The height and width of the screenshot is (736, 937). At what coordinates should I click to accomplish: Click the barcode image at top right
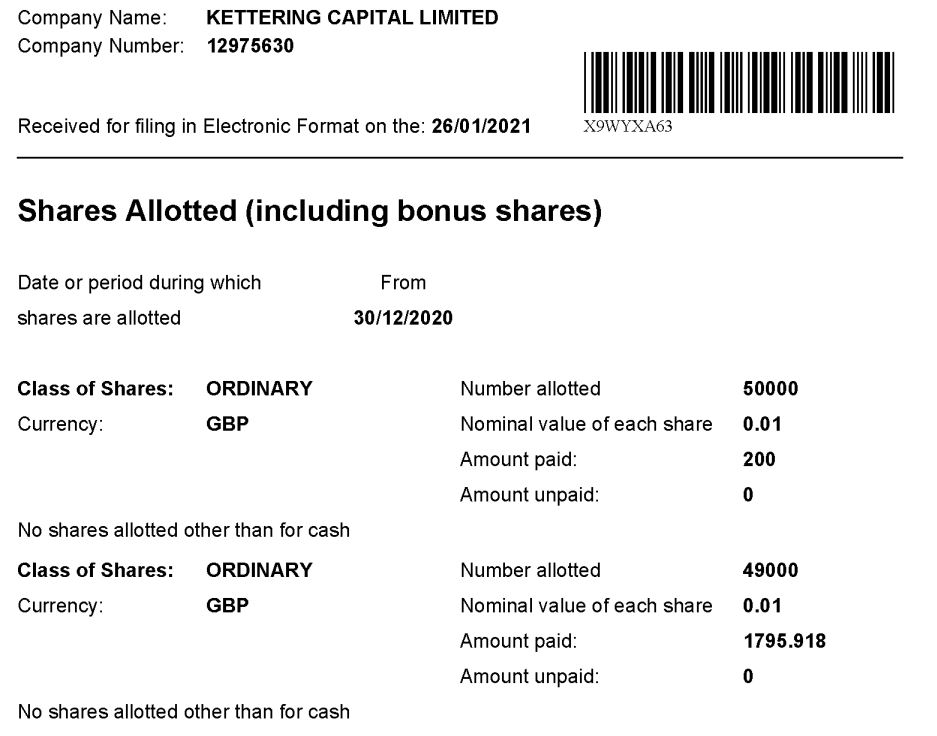point(739,82)
